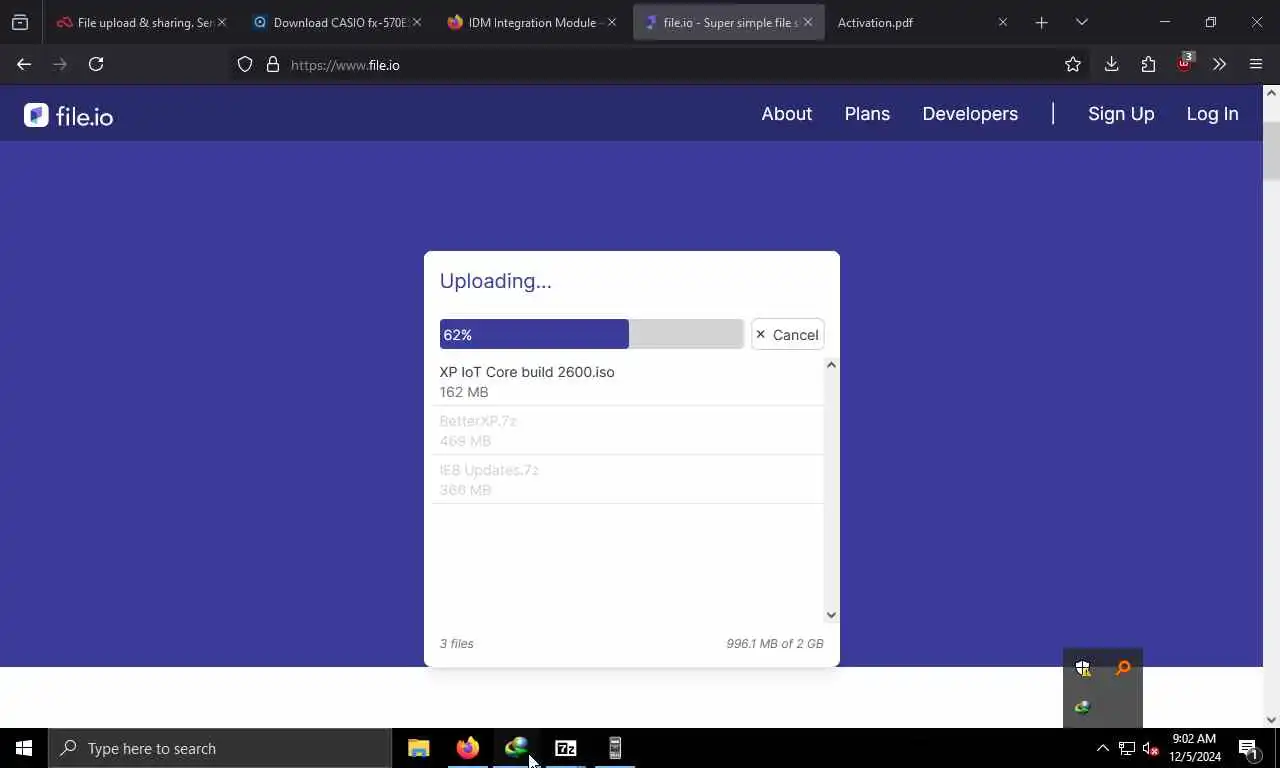Click Log In in header
The height and width of the screenshot is (768, 1280).
[1212, 114]
